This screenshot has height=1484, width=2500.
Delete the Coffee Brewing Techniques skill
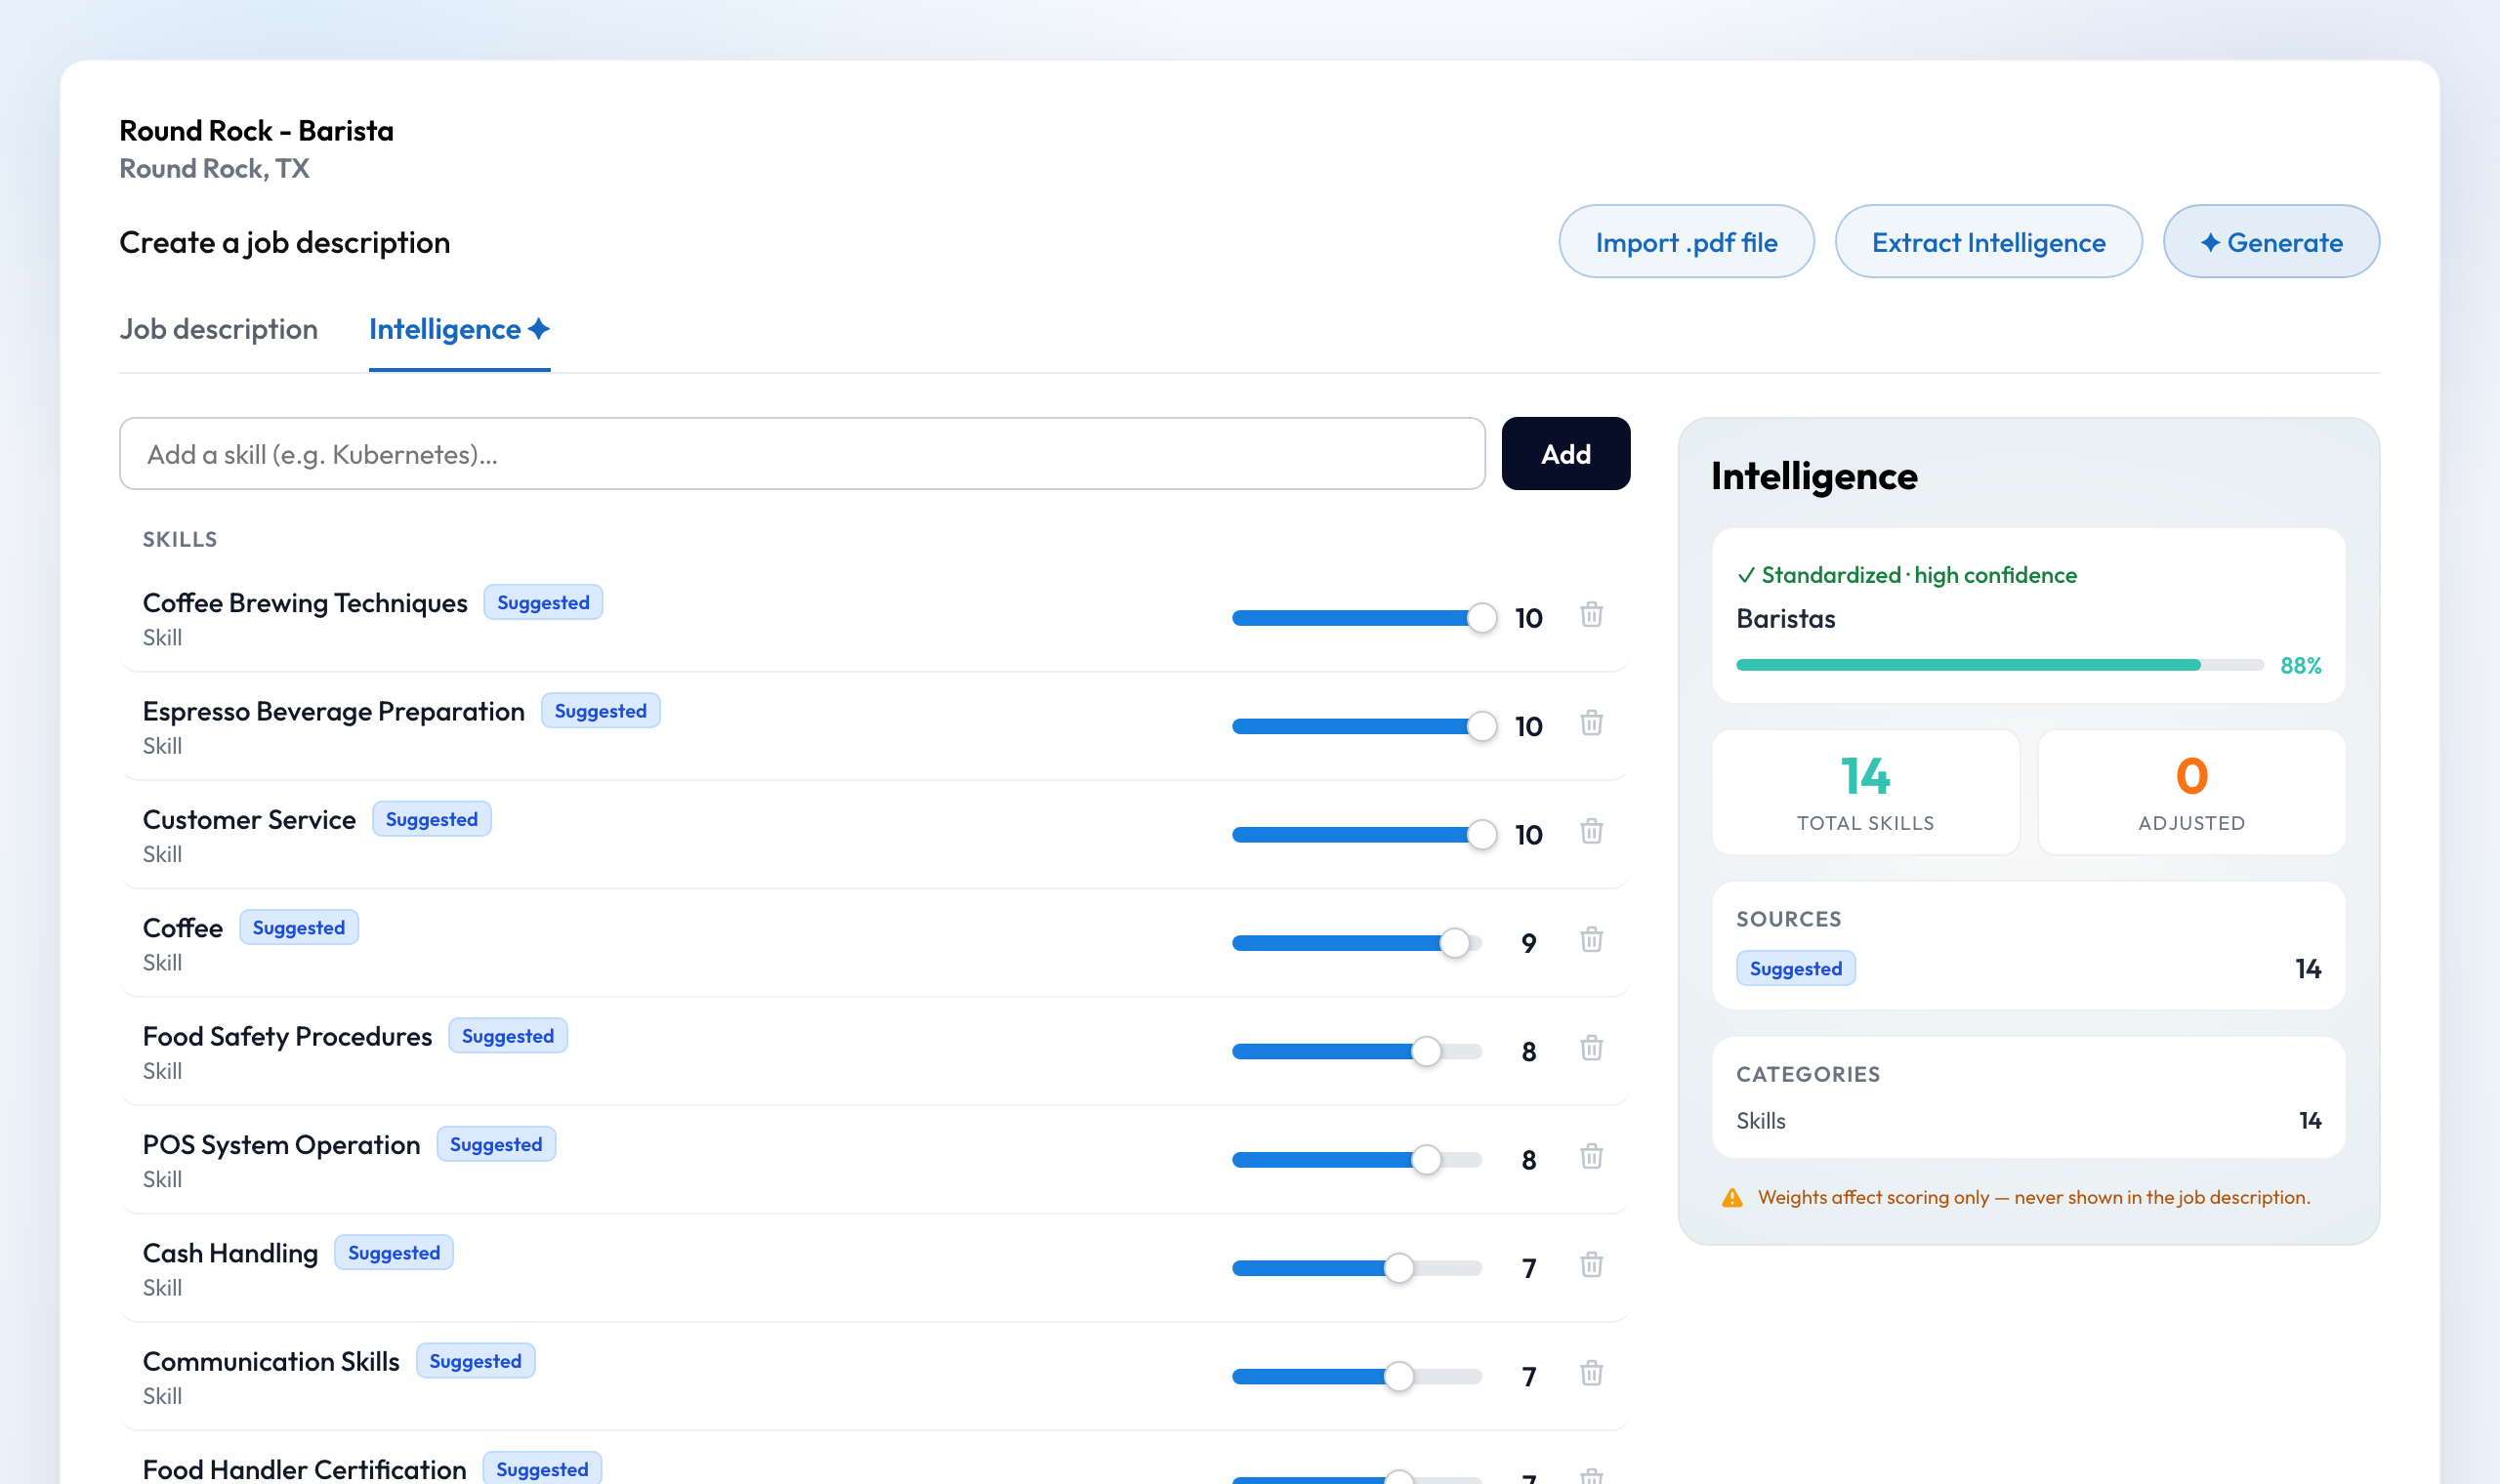pyautogui.click(x=1591, y=614)
